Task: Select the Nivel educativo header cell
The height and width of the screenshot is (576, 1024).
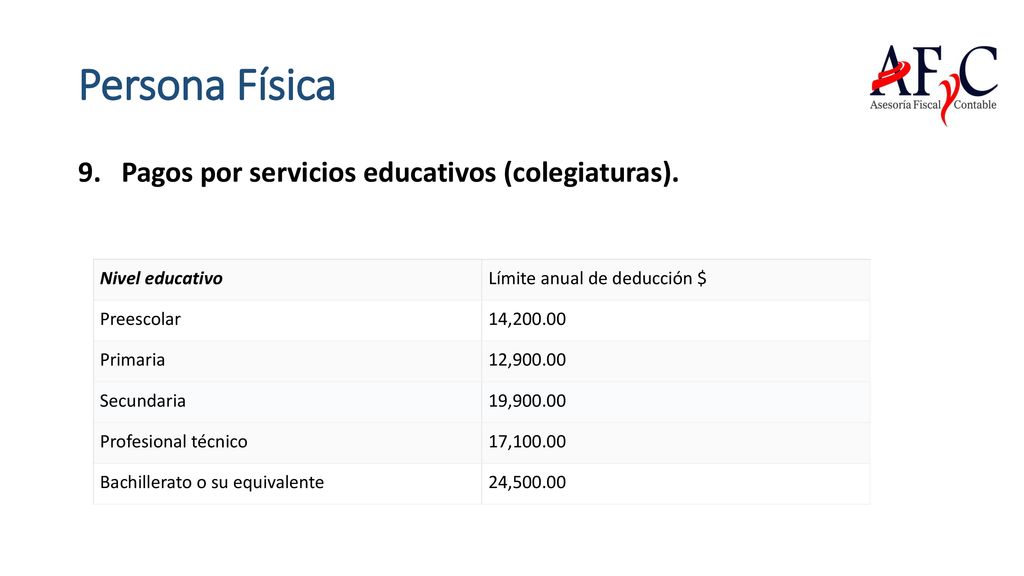Action: point(287,279)
